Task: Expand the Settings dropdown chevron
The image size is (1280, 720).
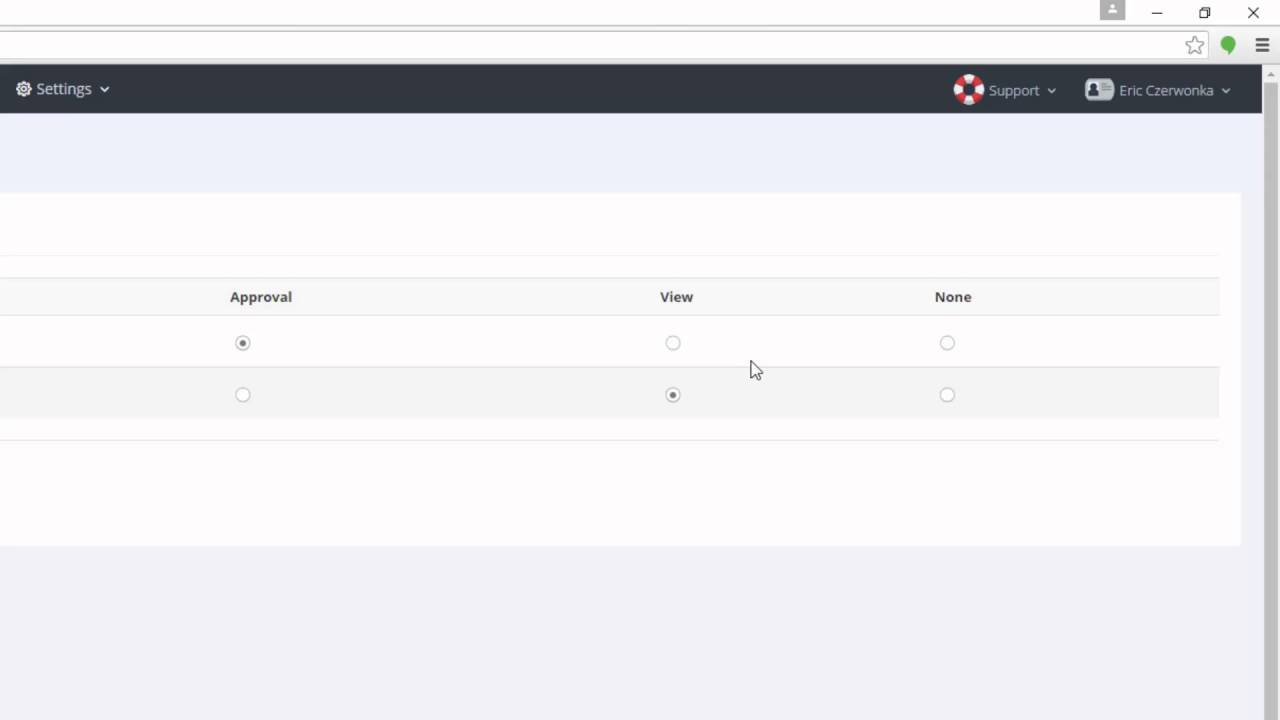Action: pos(105,90)
